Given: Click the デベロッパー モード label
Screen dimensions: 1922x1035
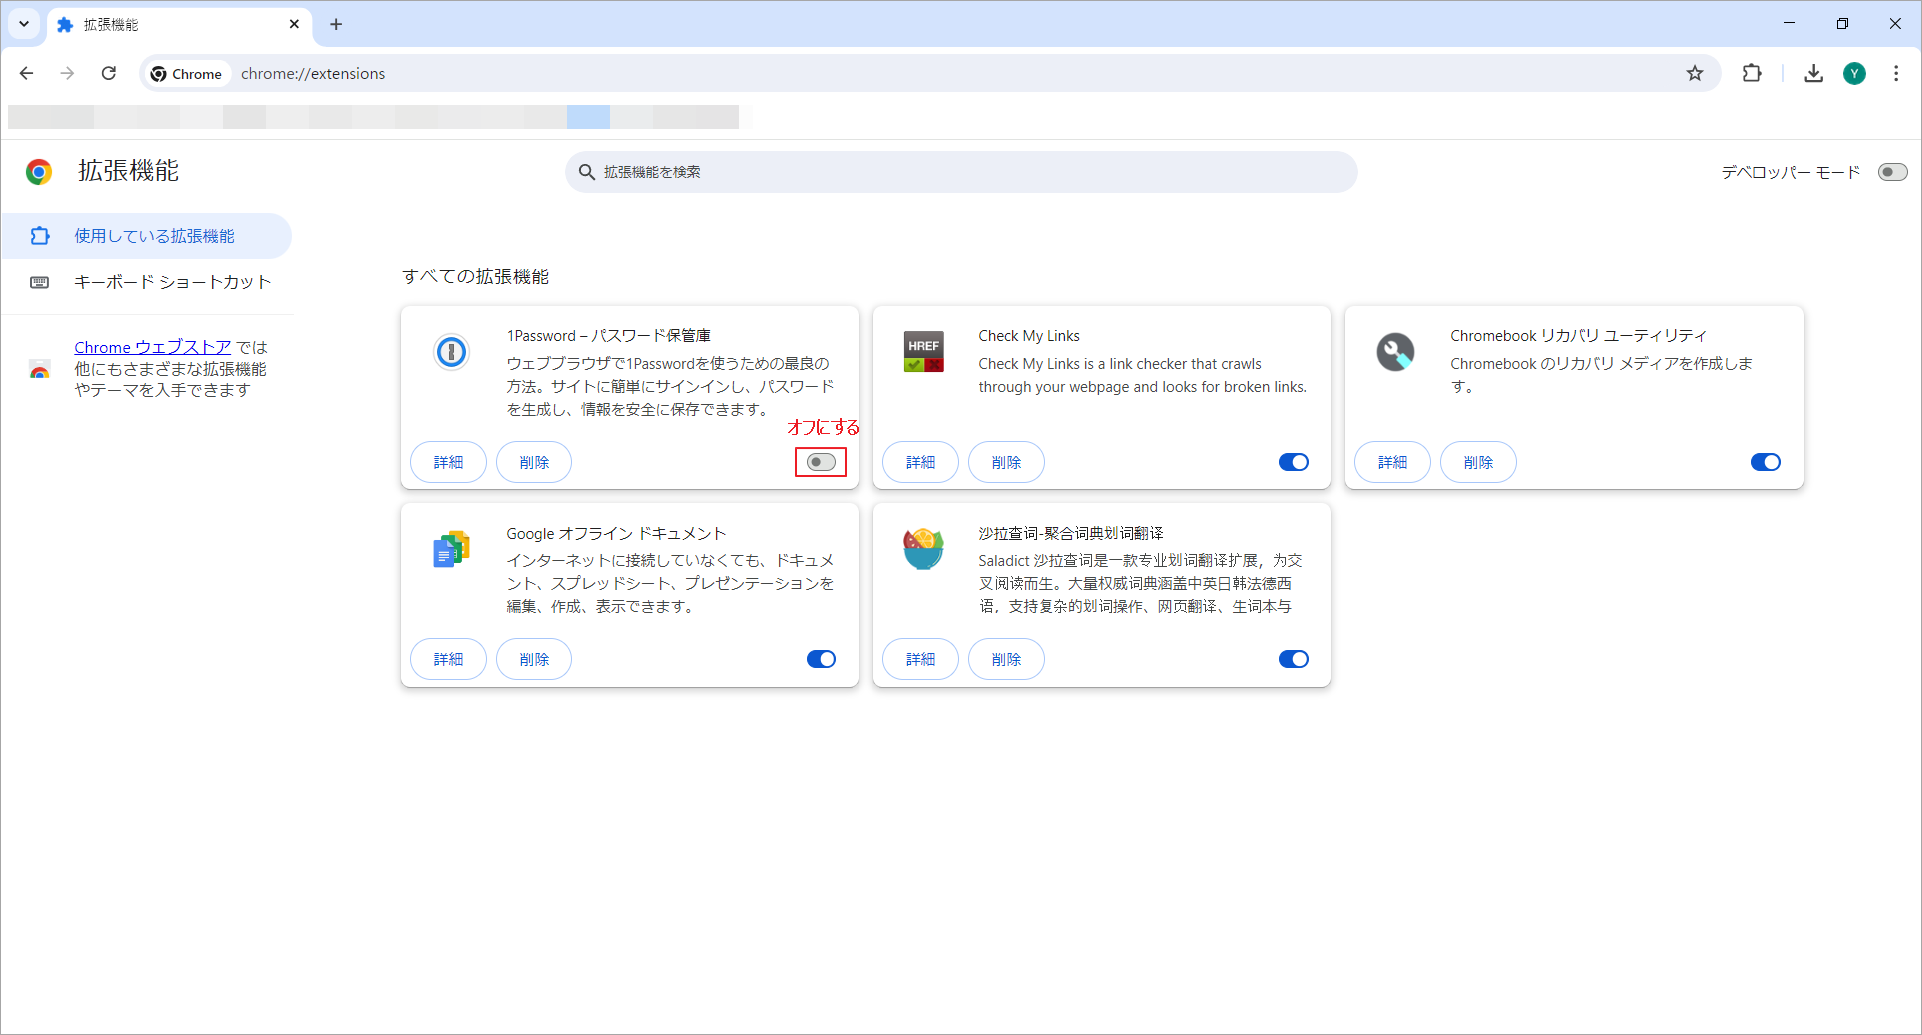Looking at the screenshot, I should click(1790, 172).
